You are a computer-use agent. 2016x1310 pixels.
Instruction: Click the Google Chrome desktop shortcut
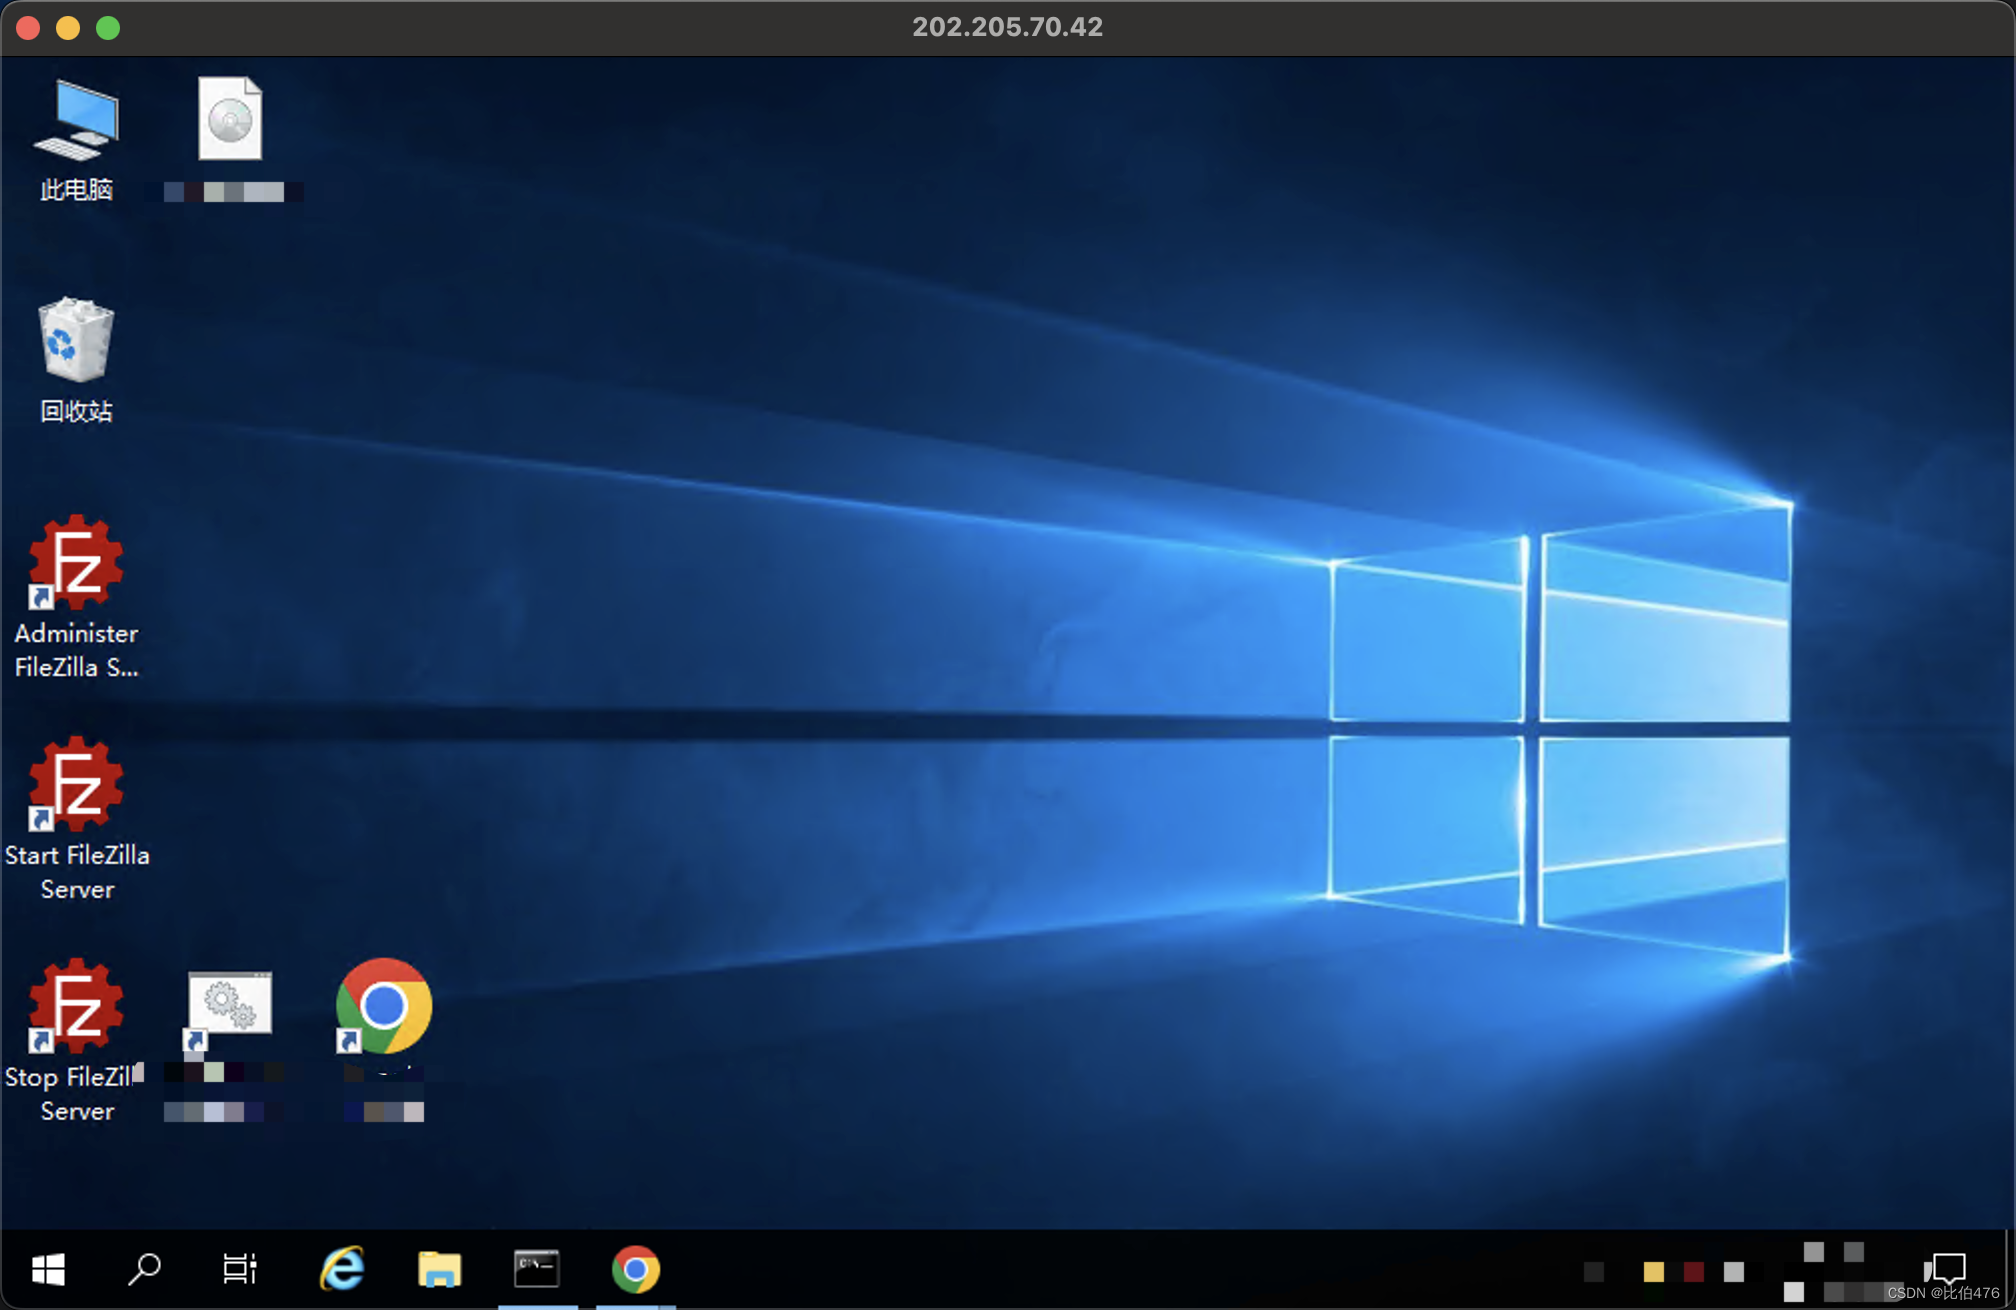pyautogui.click(x=384, y=1006)
